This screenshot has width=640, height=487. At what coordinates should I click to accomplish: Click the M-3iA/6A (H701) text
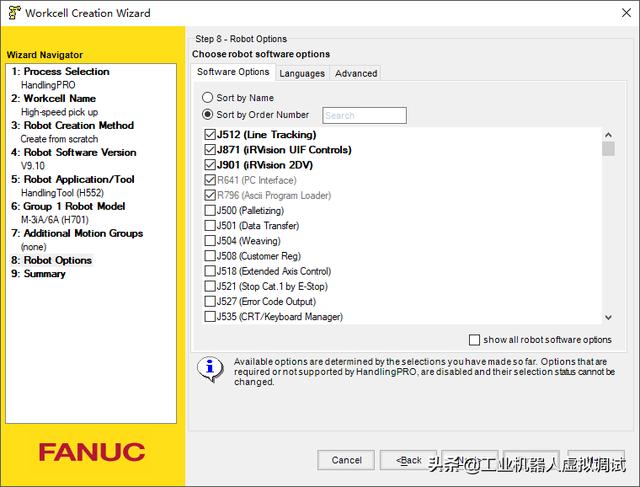pyautogui.click(x=55, y=220)
